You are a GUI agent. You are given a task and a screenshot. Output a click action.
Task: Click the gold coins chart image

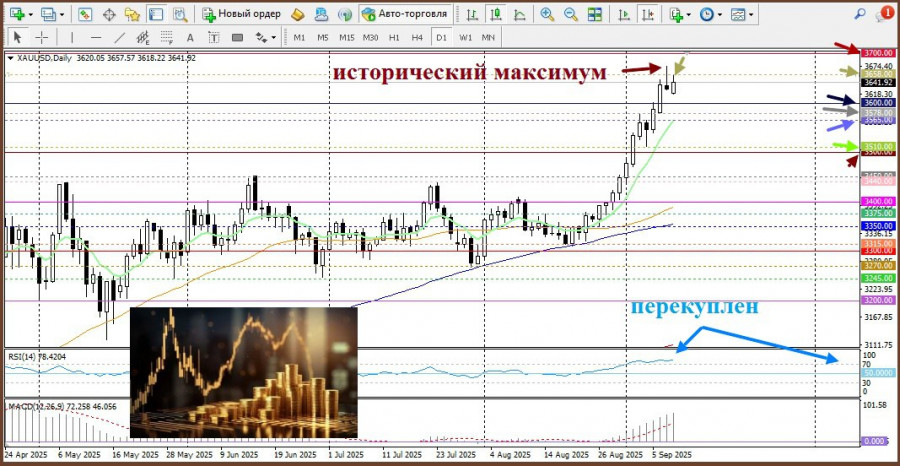243,372
